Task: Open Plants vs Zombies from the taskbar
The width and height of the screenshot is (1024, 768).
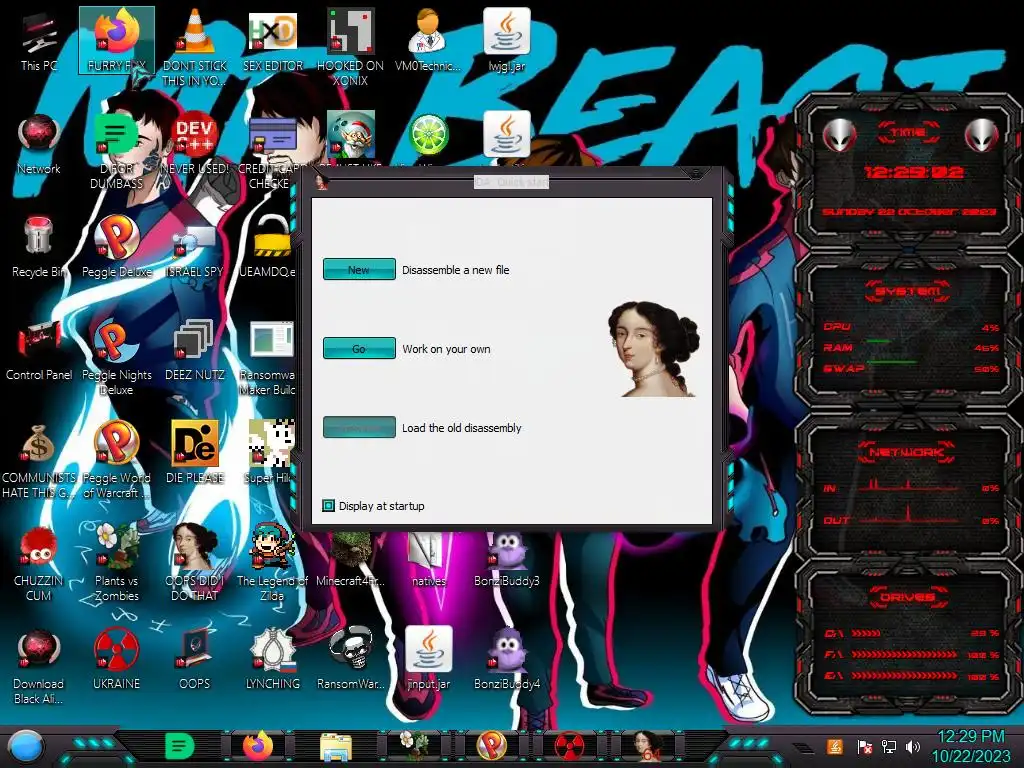Action: [x=414, y=746]
